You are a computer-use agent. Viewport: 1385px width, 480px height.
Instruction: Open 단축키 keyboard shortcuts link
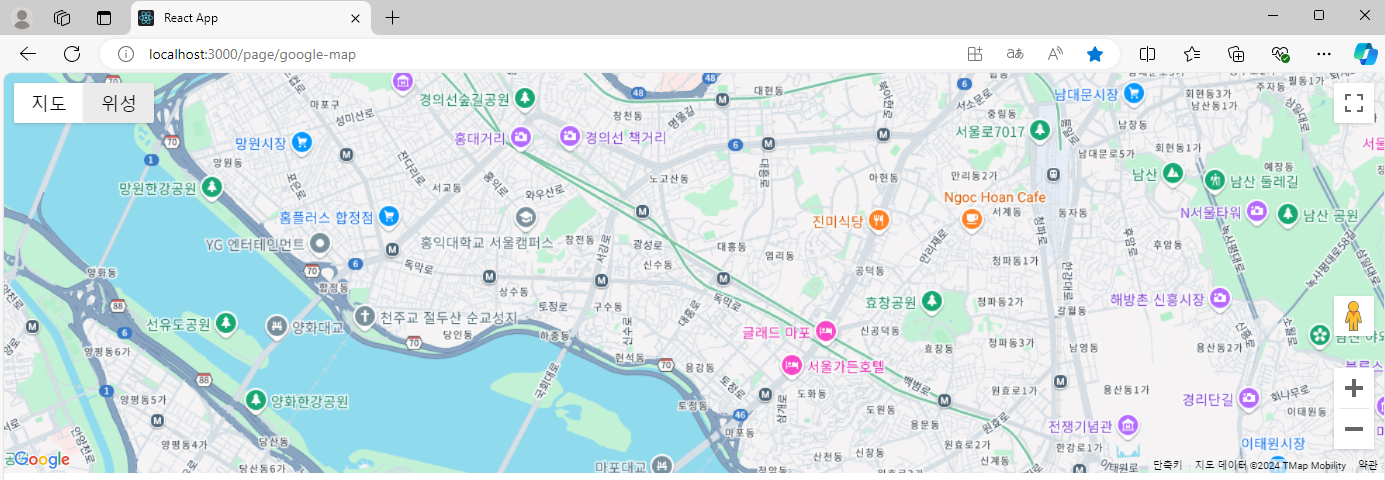(1167, 465)
